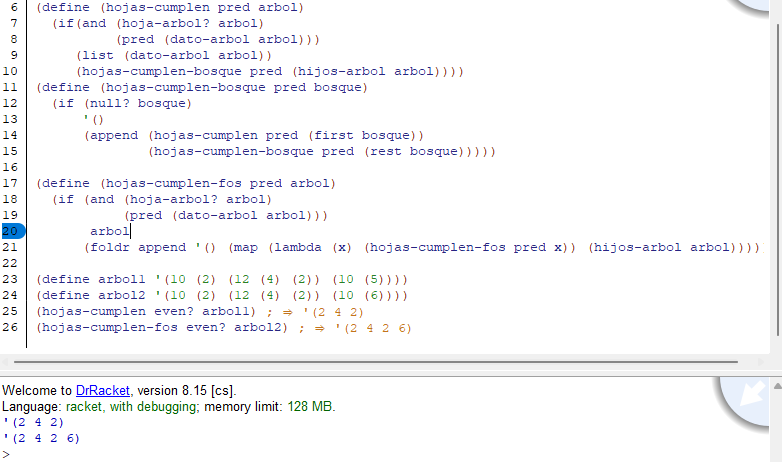782x462 pixels.
Task: Click the text "(define (hojas-cumplen pred arbol)"
Action: [170, 7]
